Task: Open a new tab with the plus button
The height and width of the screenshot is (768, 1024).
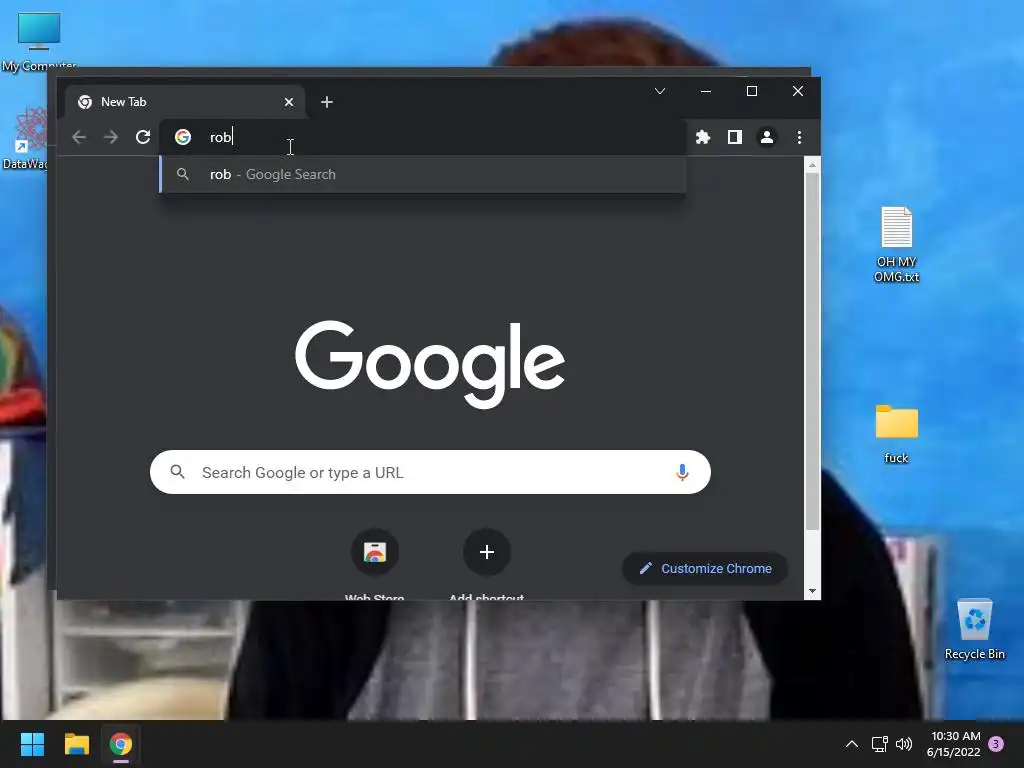Action: point(327,102)
